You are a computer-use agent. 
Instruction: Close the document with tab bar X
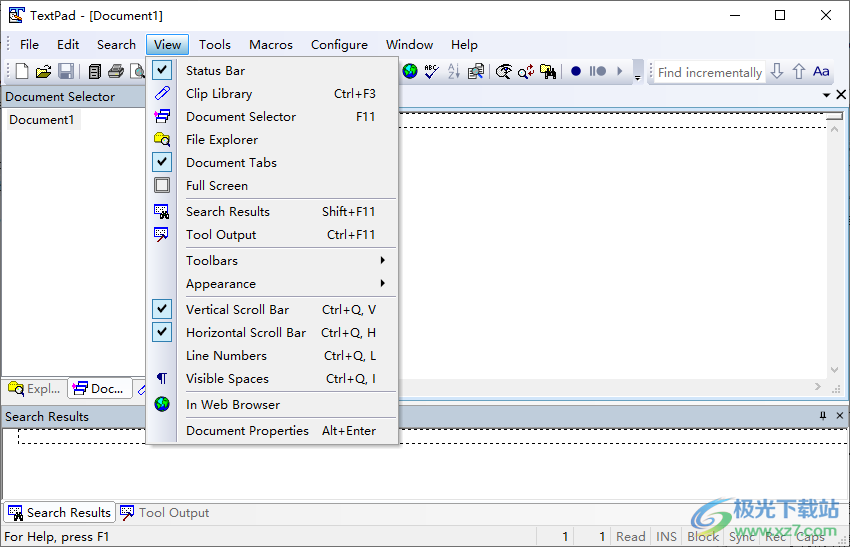(841, 95)
